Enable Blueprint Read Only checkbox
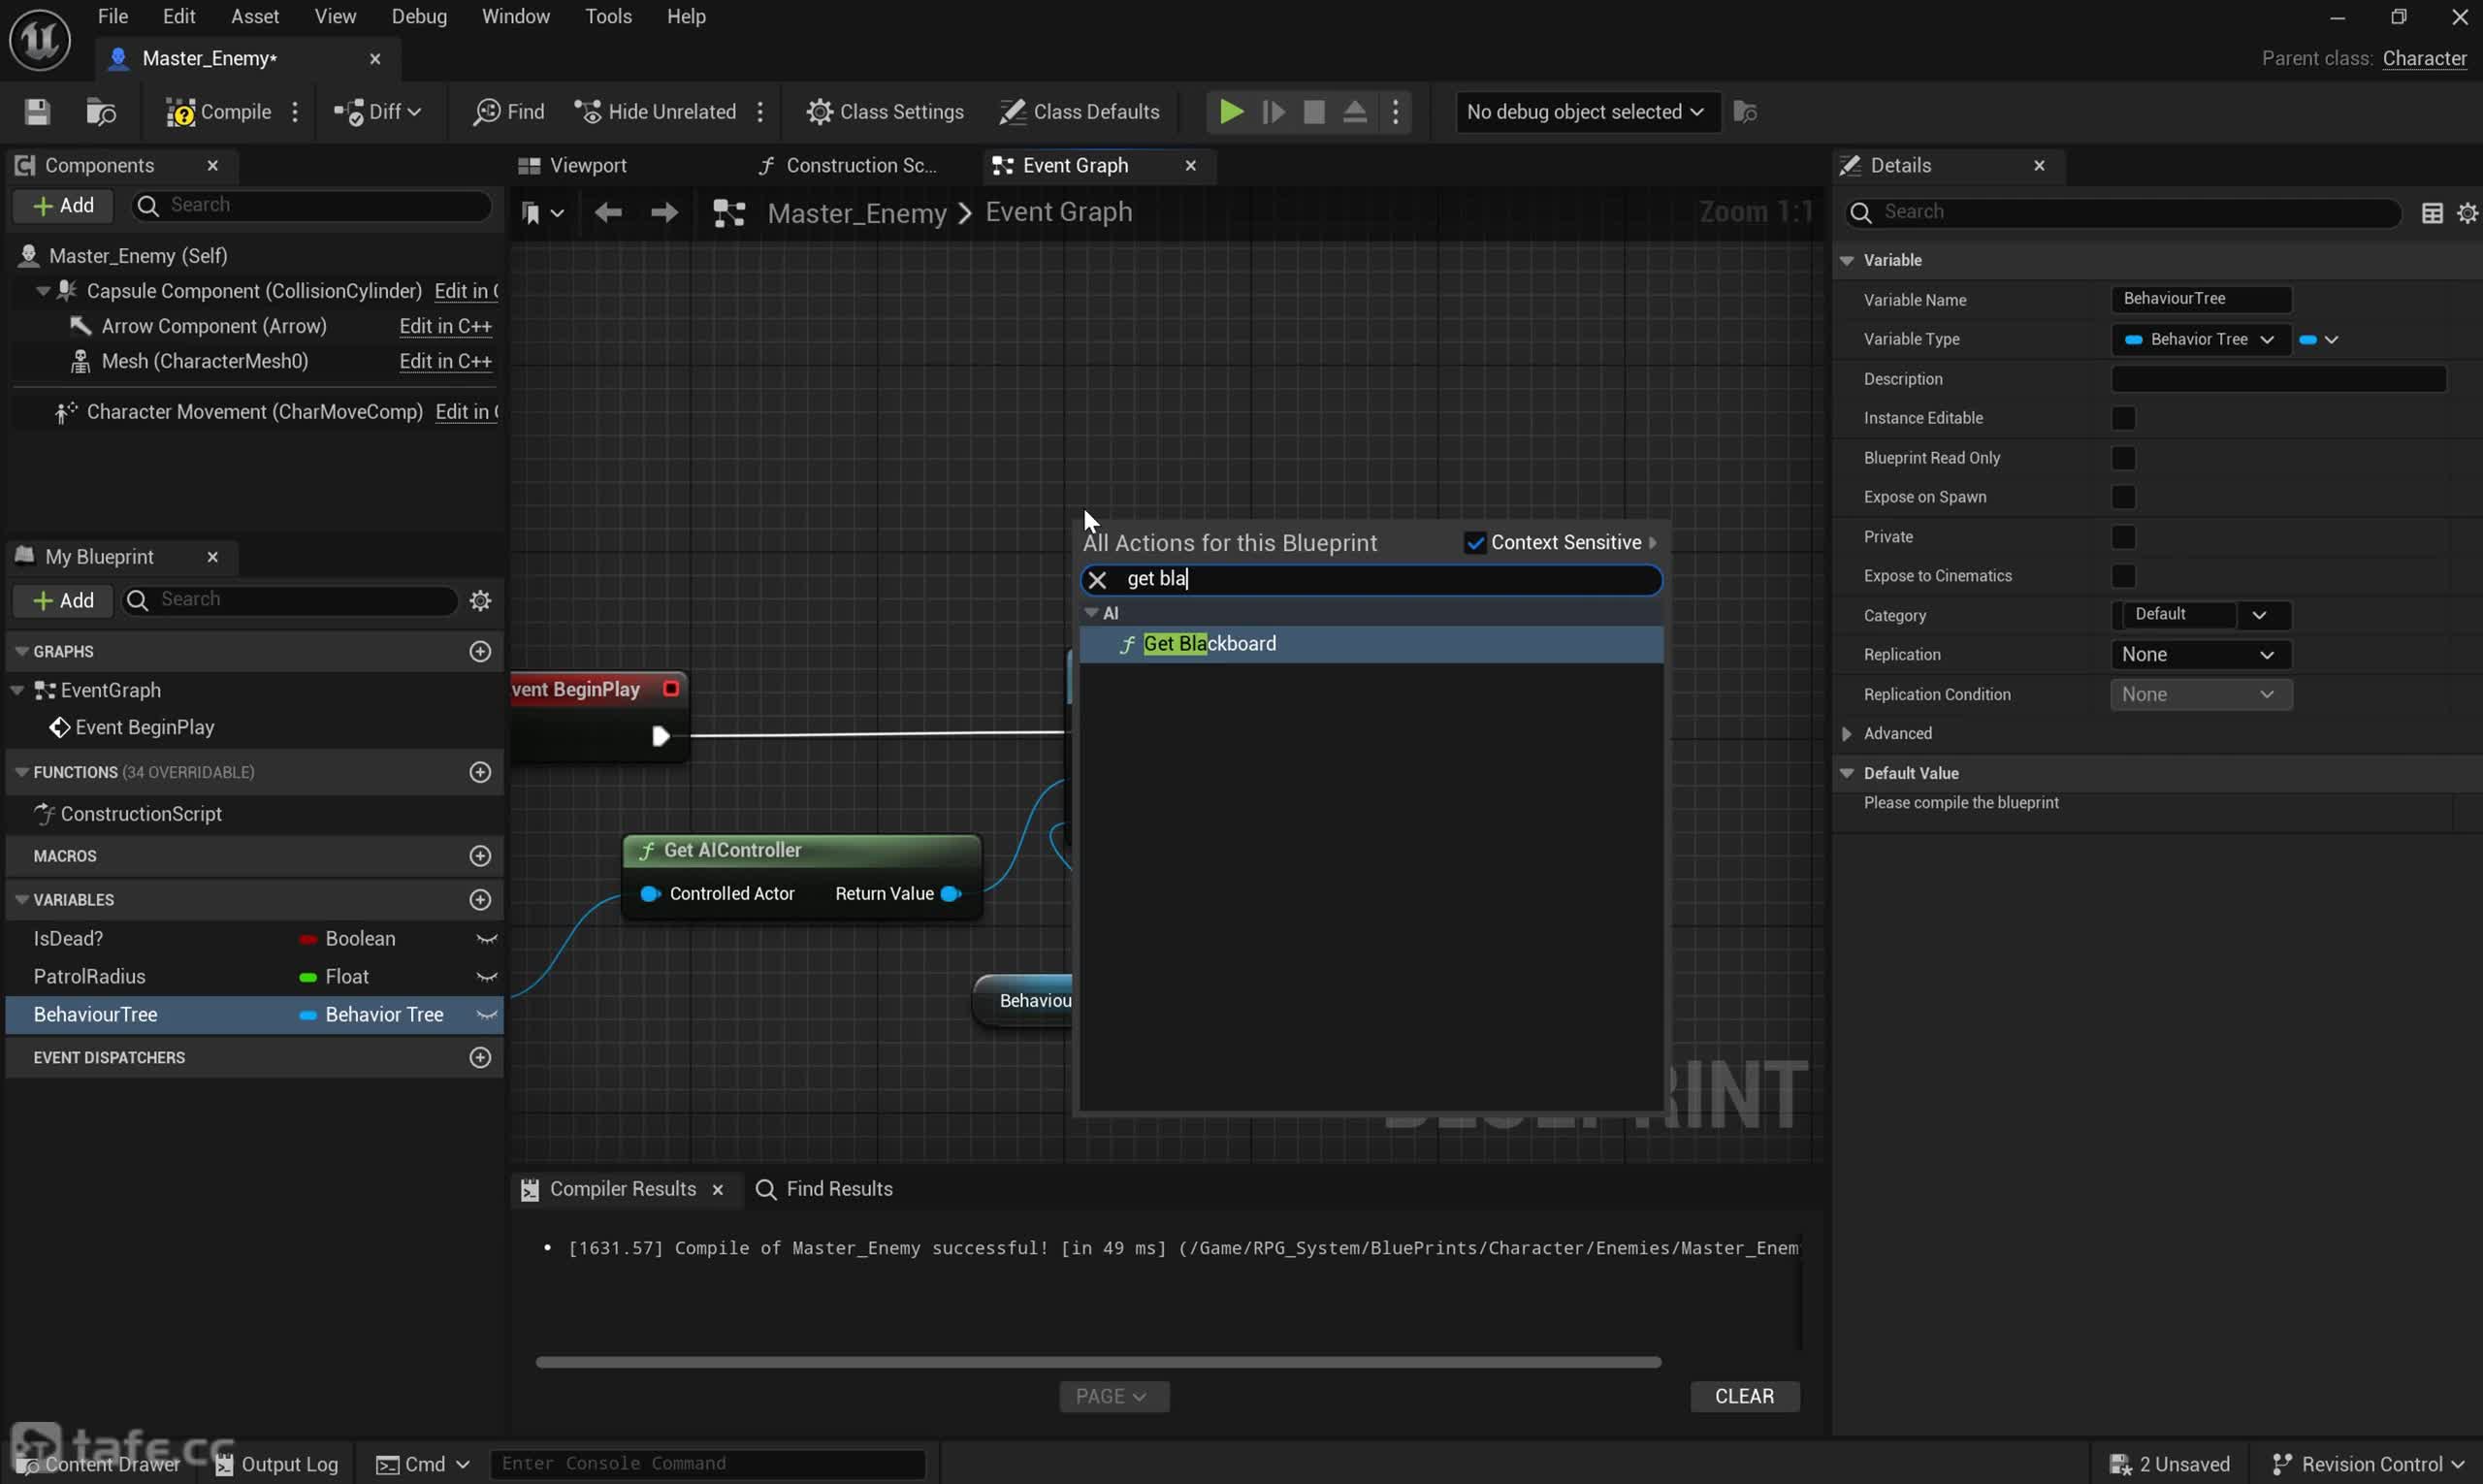 [2122, 458]
